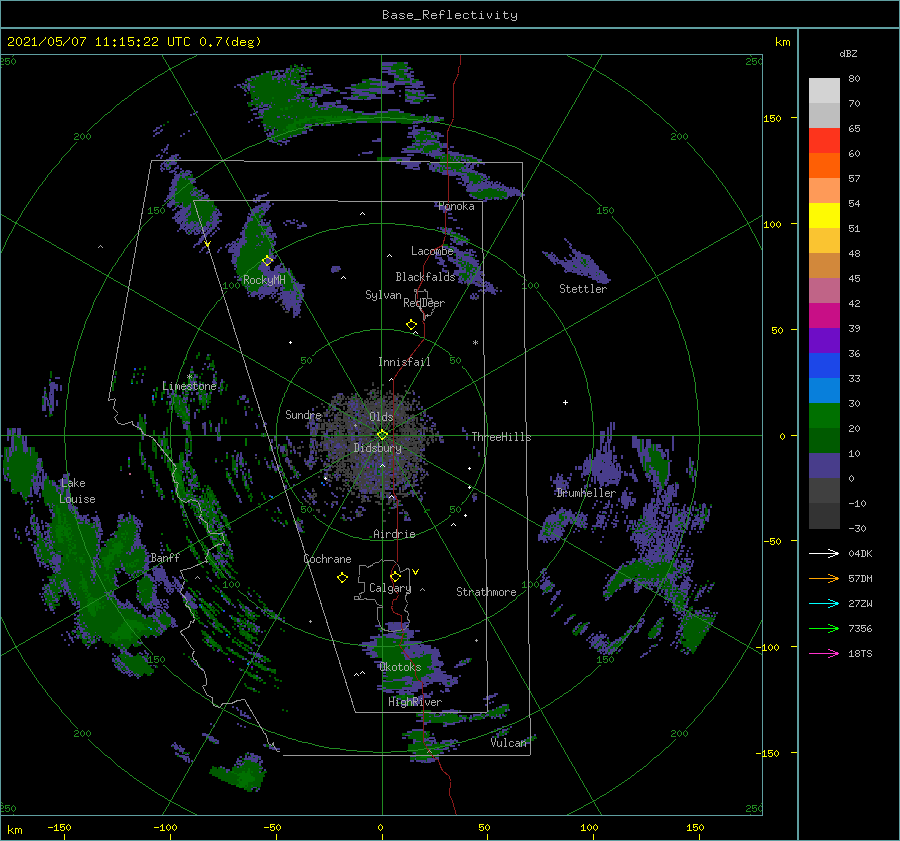Click the Didsbury label

click(x=377, y=448)
